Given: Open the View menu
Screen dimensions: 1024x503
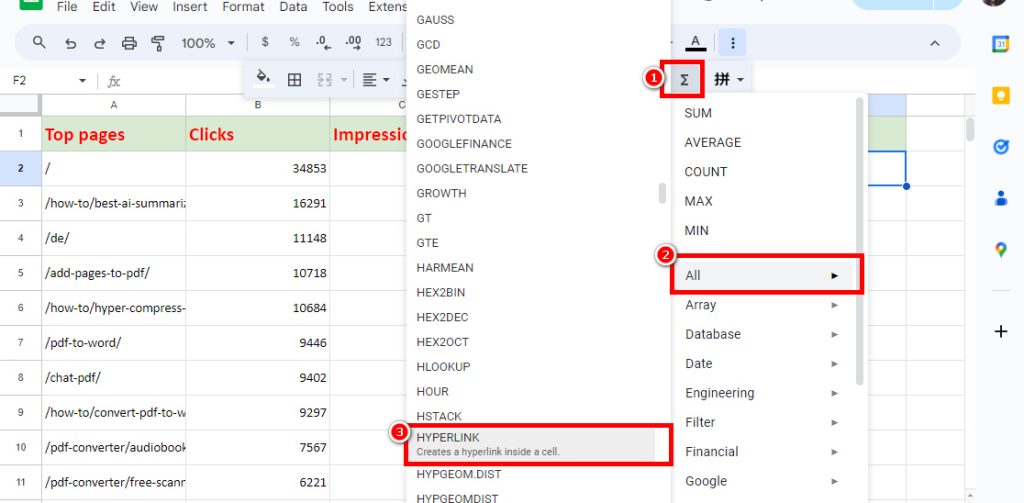Looking at the screenshot, I should (x=144, y=7).
